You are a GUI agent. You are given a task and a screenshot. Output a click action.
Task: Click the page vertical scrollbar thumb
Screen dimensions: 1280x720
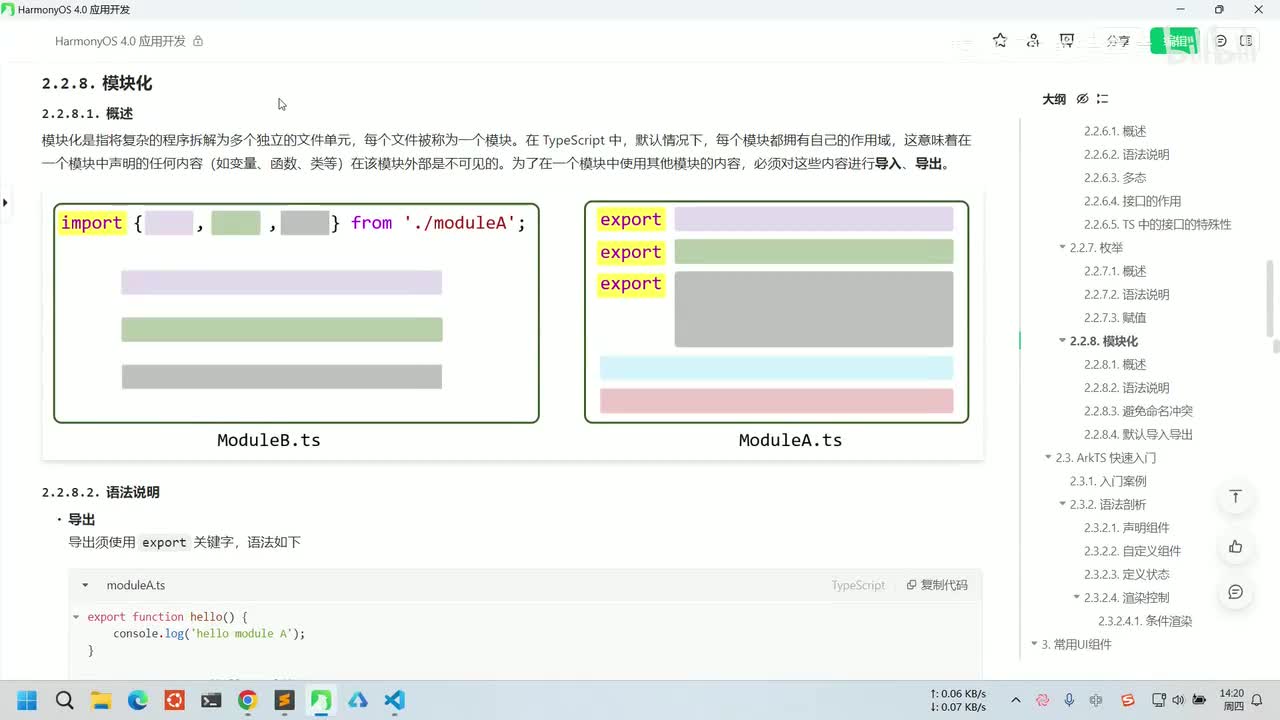1271,298
